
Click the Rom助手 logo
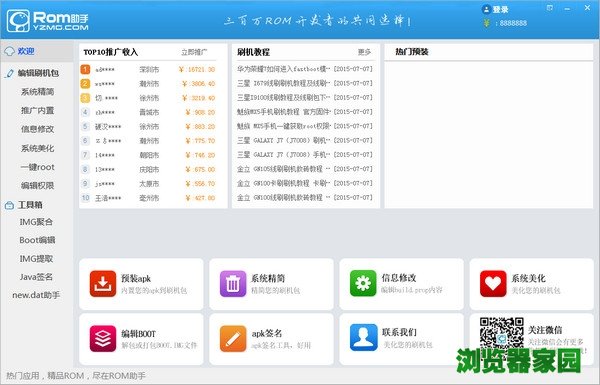[48, 20]
